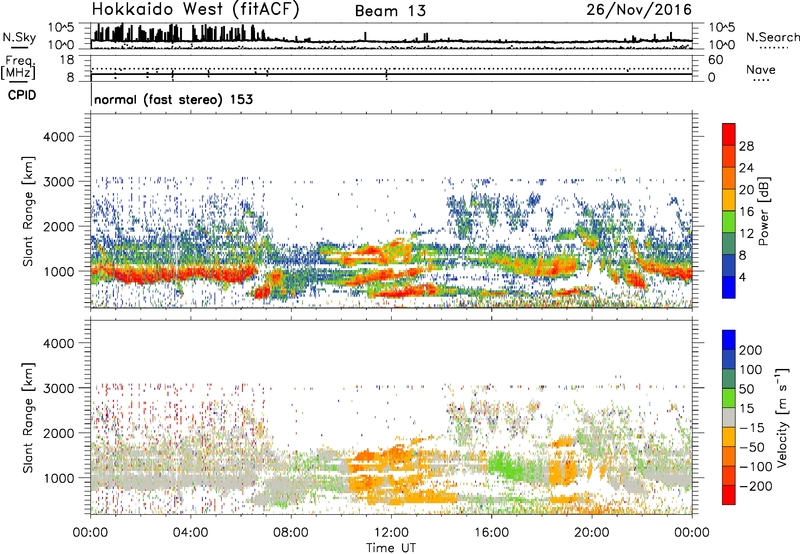The height and width of the screenshot is (554, 800).
Task: Click the "28" tick on Power colorbar
Action: pyautogui.click(x=746, y=146)
